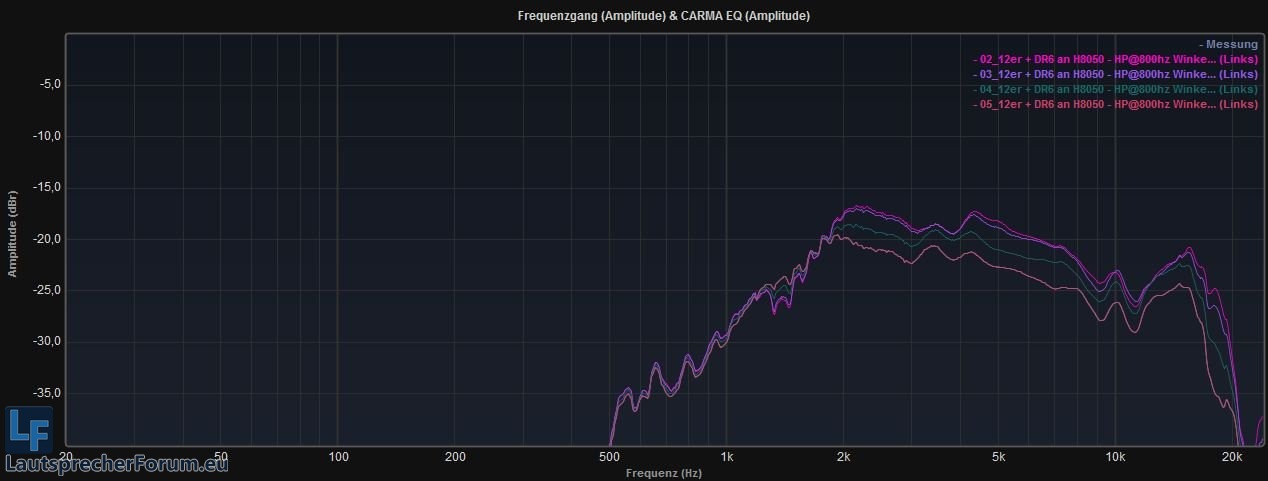
Task: Click the 2k frequency tick label
Action: [844, 457]
